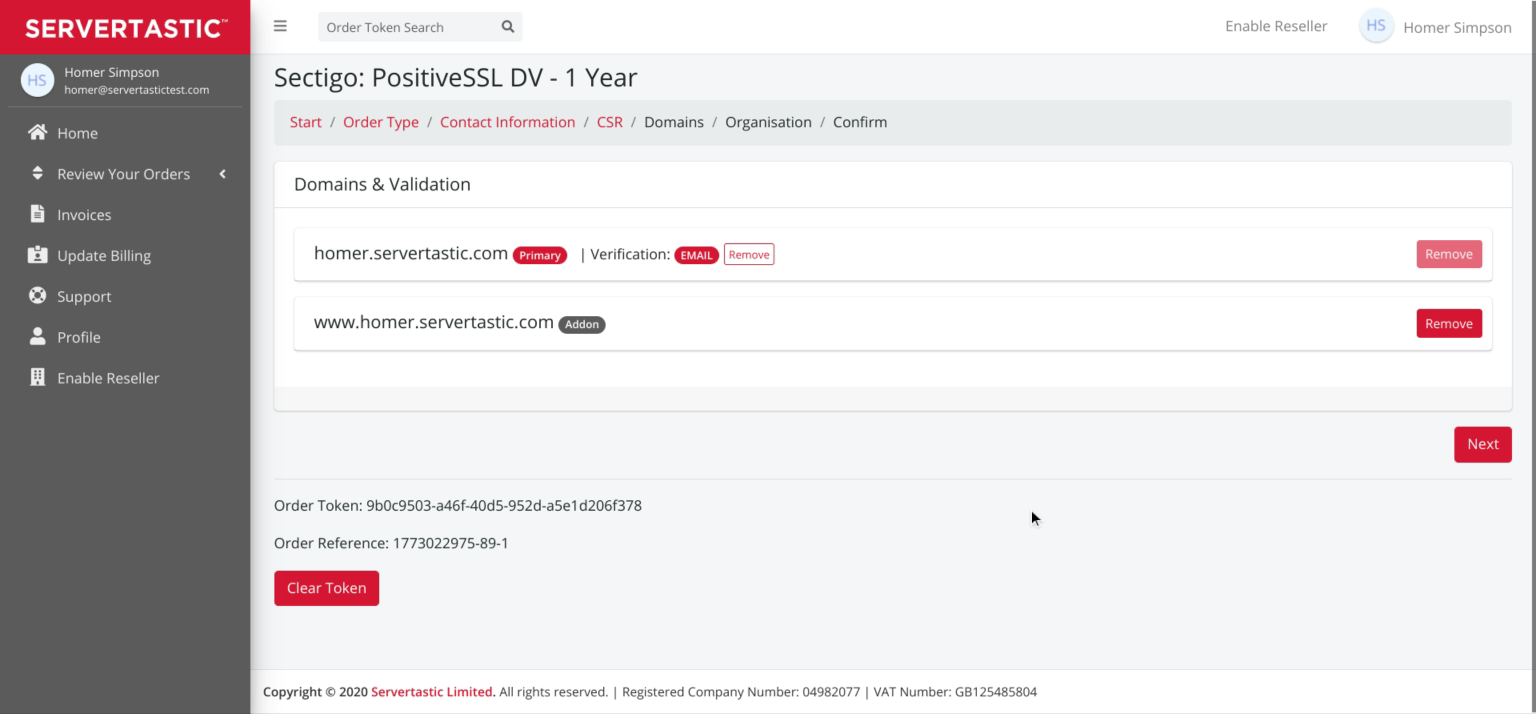
Task: Click Organisation breadcrumb text
Action: pyautogui.click(x=768, y=122)
